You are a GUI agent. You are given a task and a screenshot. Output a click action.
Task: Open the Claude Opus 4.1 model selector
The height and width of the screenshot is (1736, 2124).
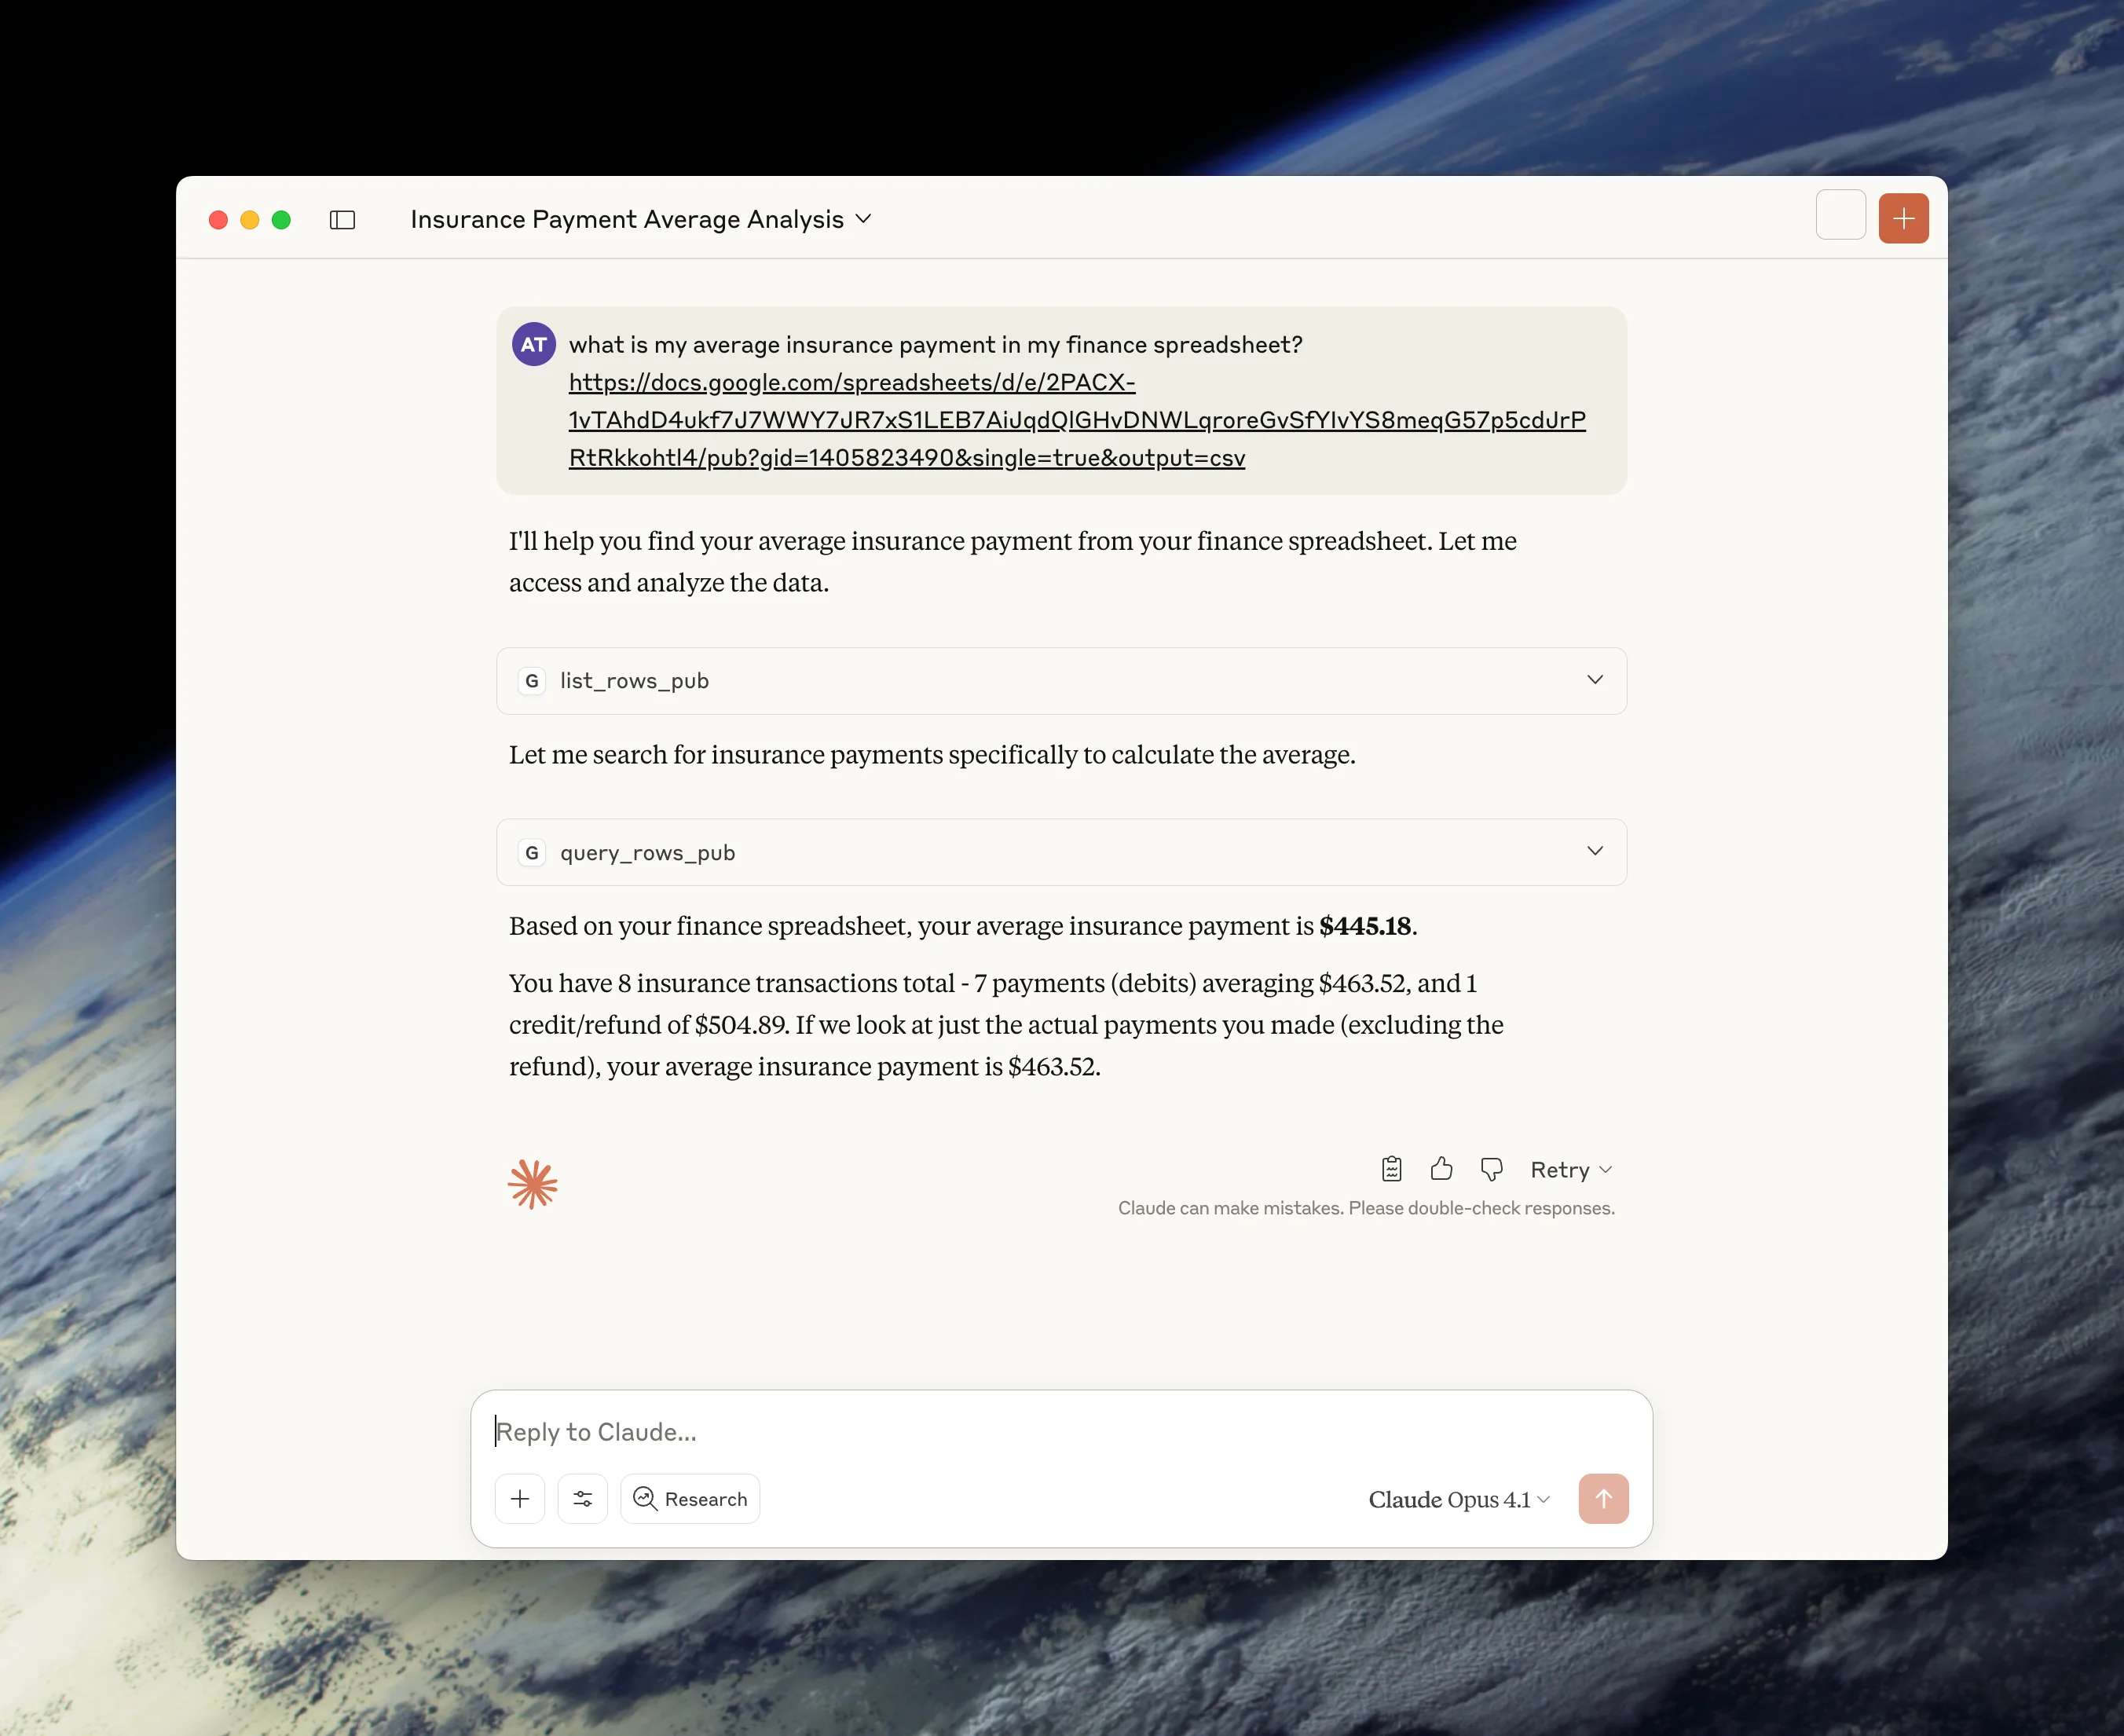tap(1457, 1498)
